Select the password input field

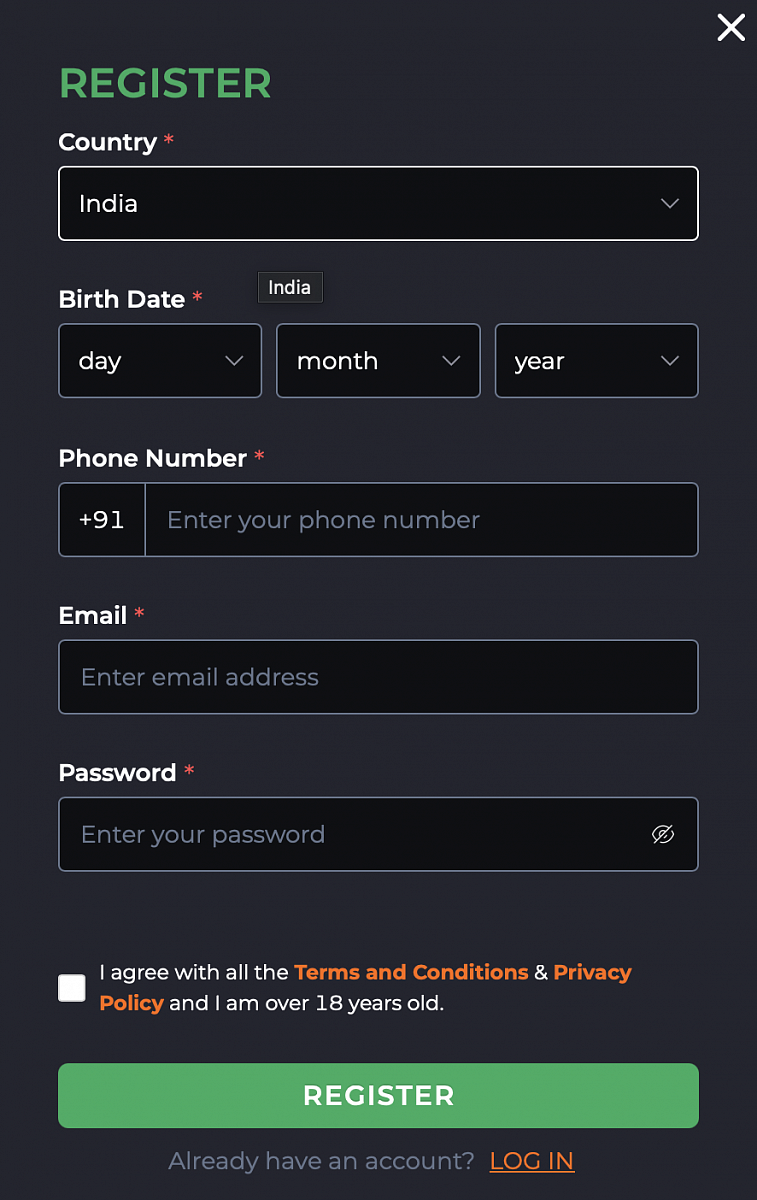(x=350, y=834)
